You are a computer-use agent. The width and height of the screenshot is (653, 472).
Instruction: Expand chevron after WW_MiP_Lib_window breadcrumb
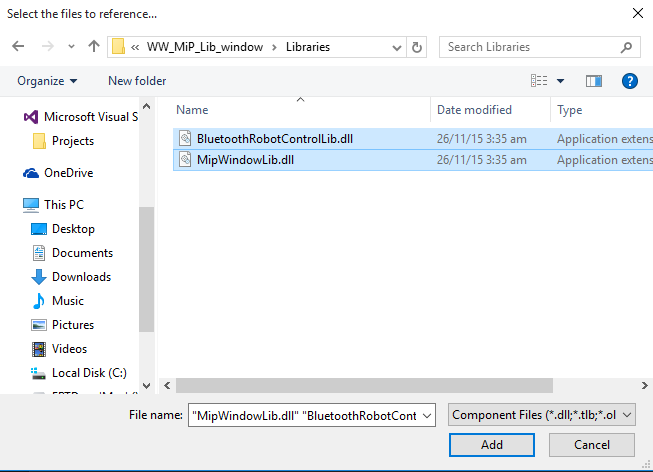(x=274, y=47)
